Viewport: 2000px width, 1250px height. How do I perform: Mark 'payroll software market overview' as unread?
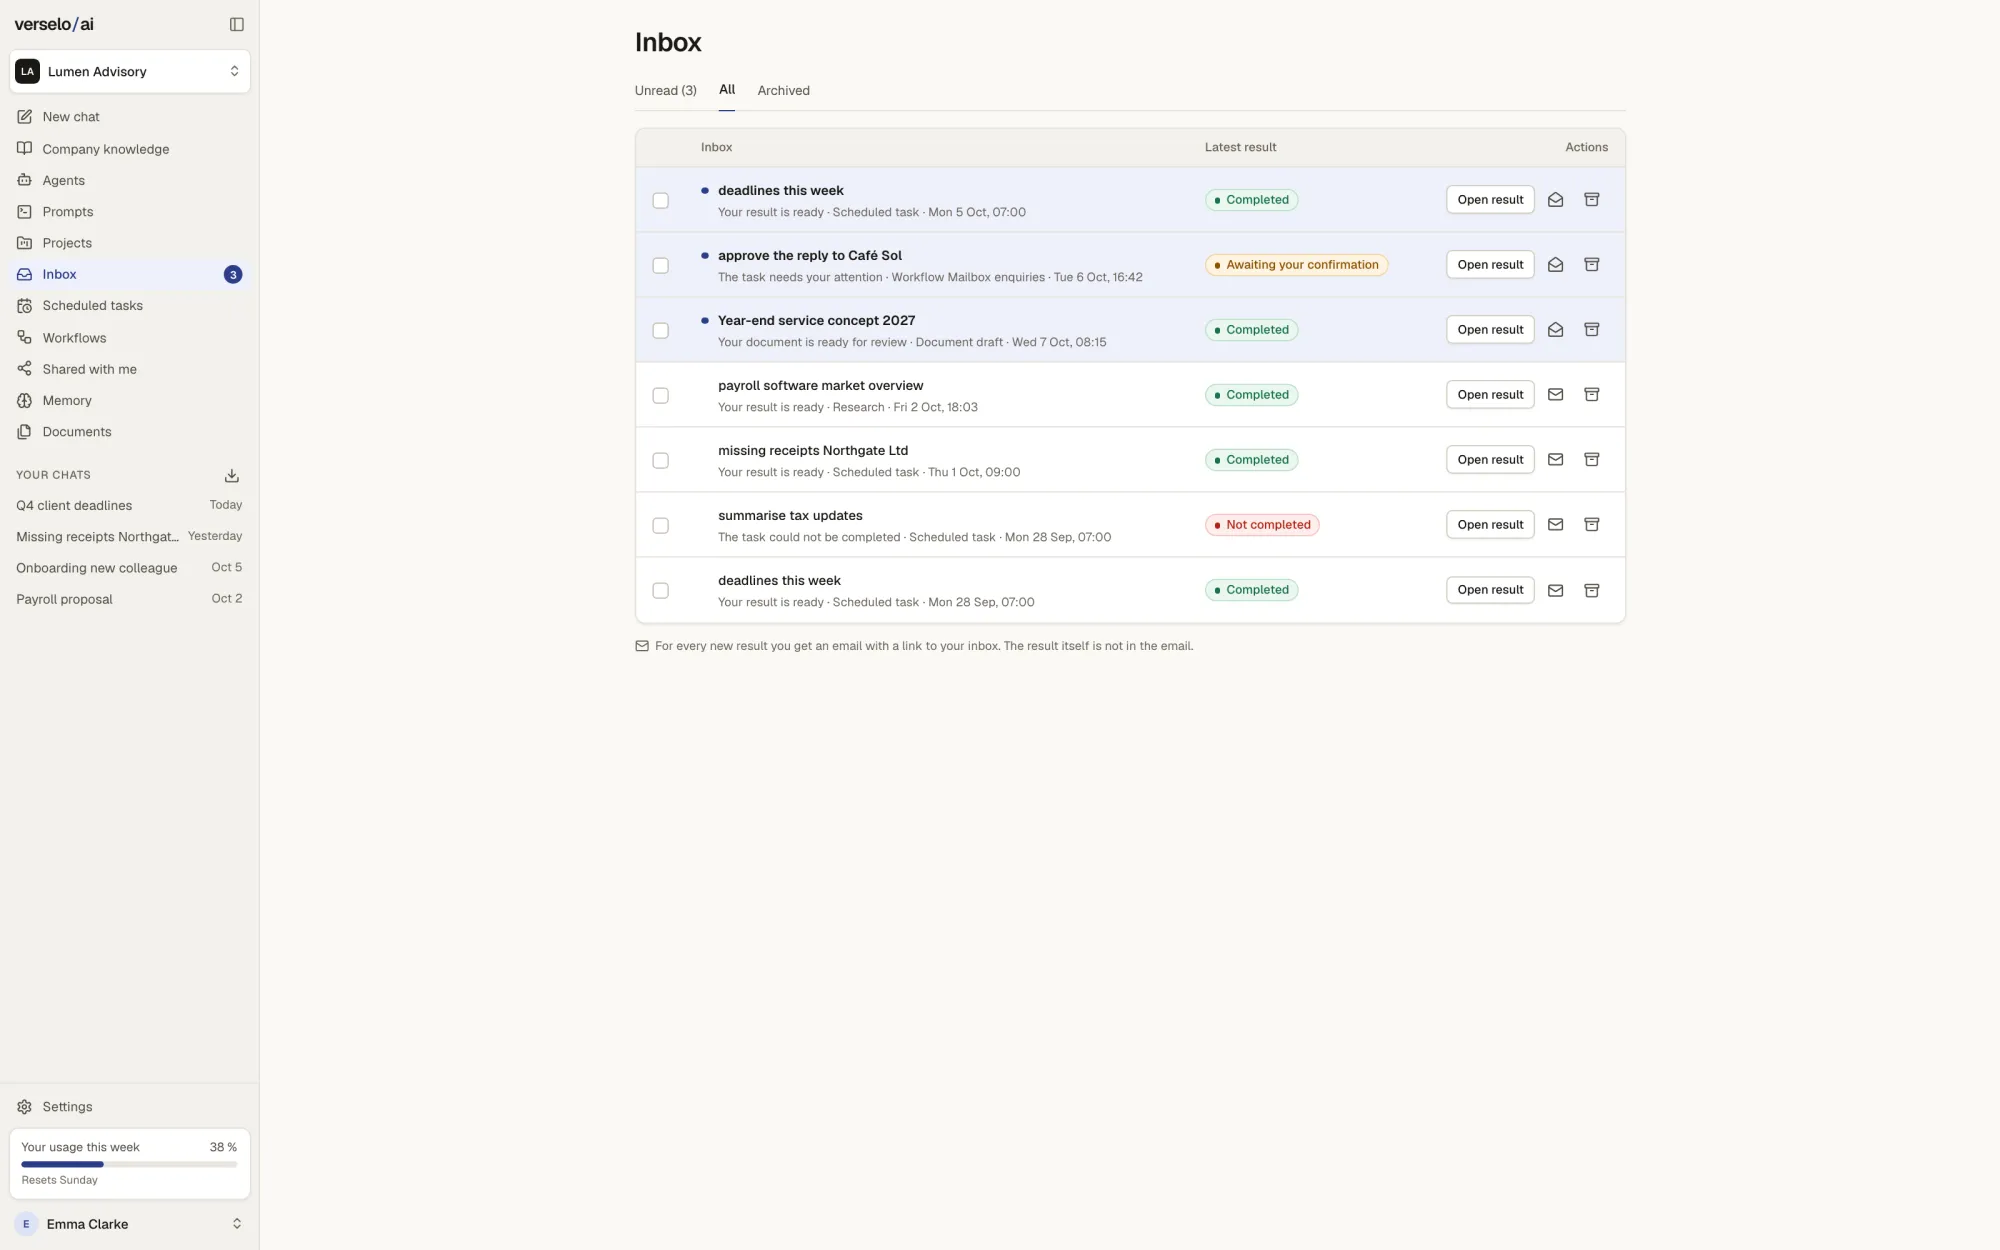pyautogui.click(x=1555, y=395)
